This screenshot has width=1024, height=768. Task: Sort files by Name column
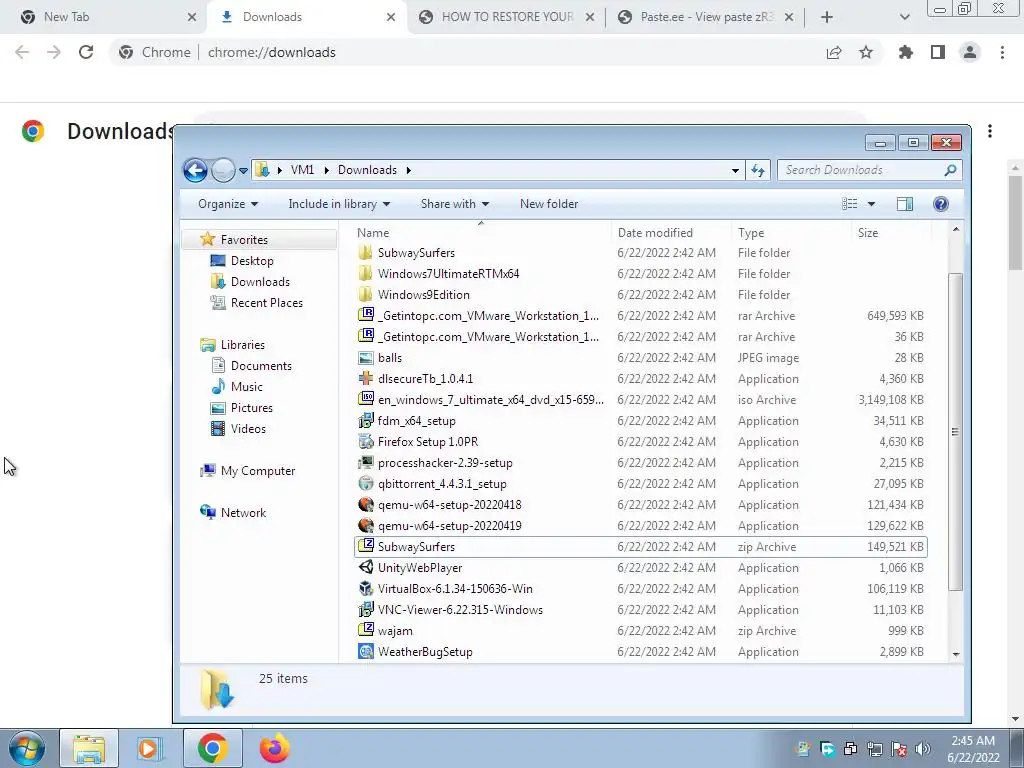(373, 232)
